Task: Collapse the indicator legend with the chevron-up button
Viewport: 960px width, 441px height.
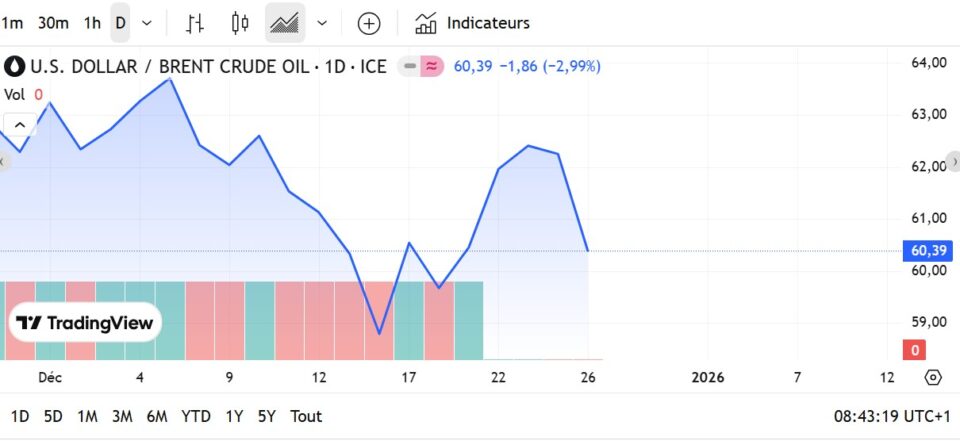Action: (19, 124)
